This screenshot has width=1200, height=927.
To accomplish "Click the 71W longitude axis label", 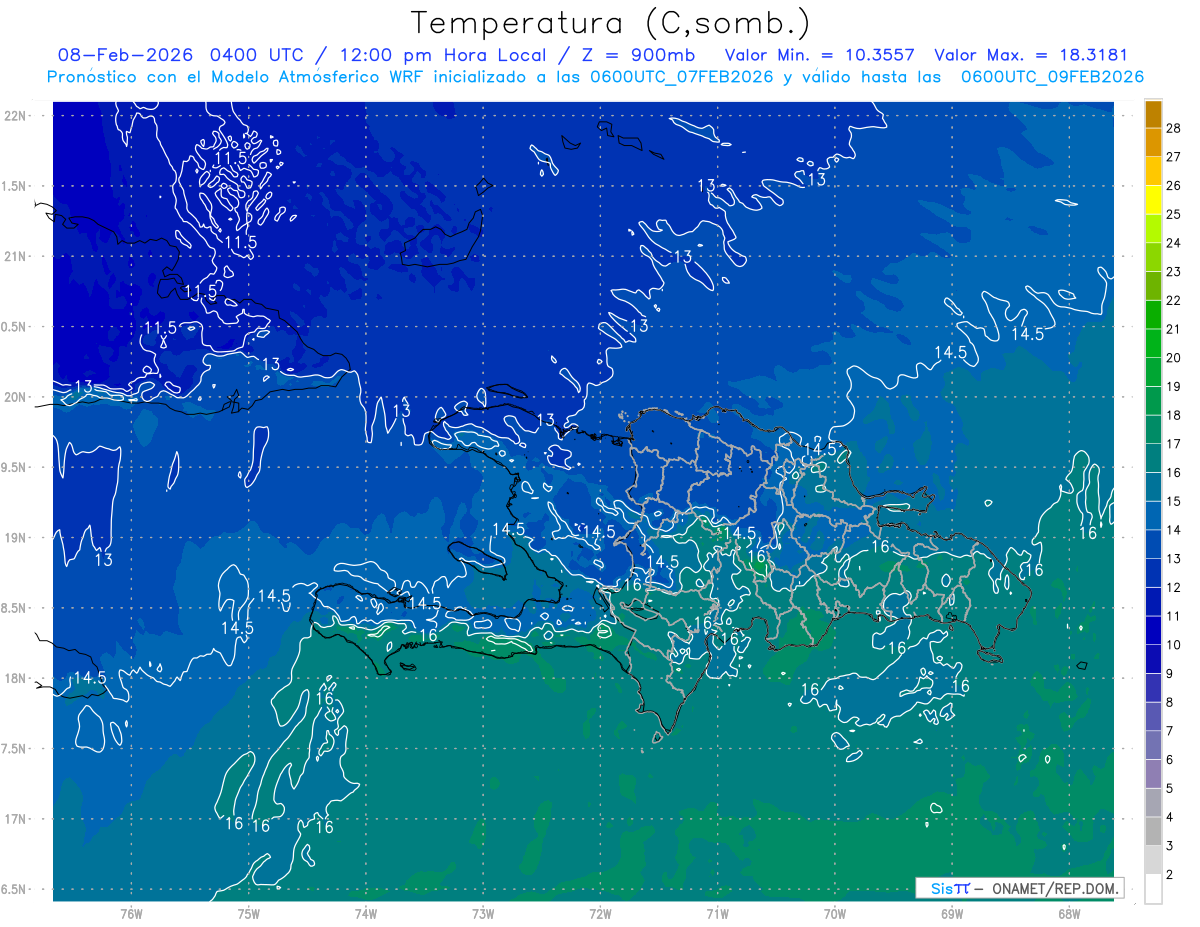I will (716, 913).
